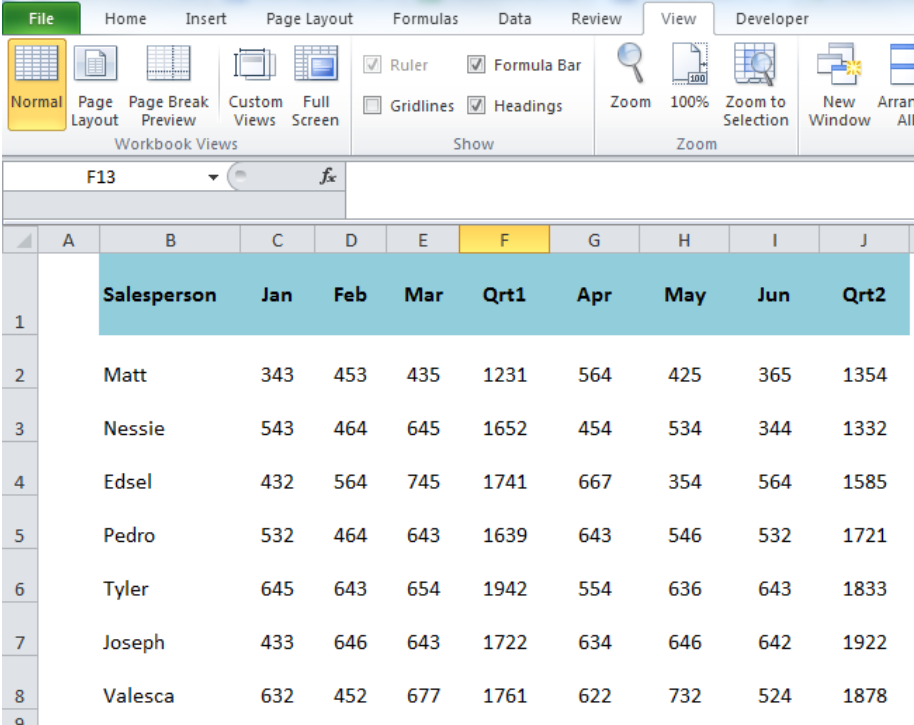Select column C header
The image size is (914, 725).
coord(277,240)
